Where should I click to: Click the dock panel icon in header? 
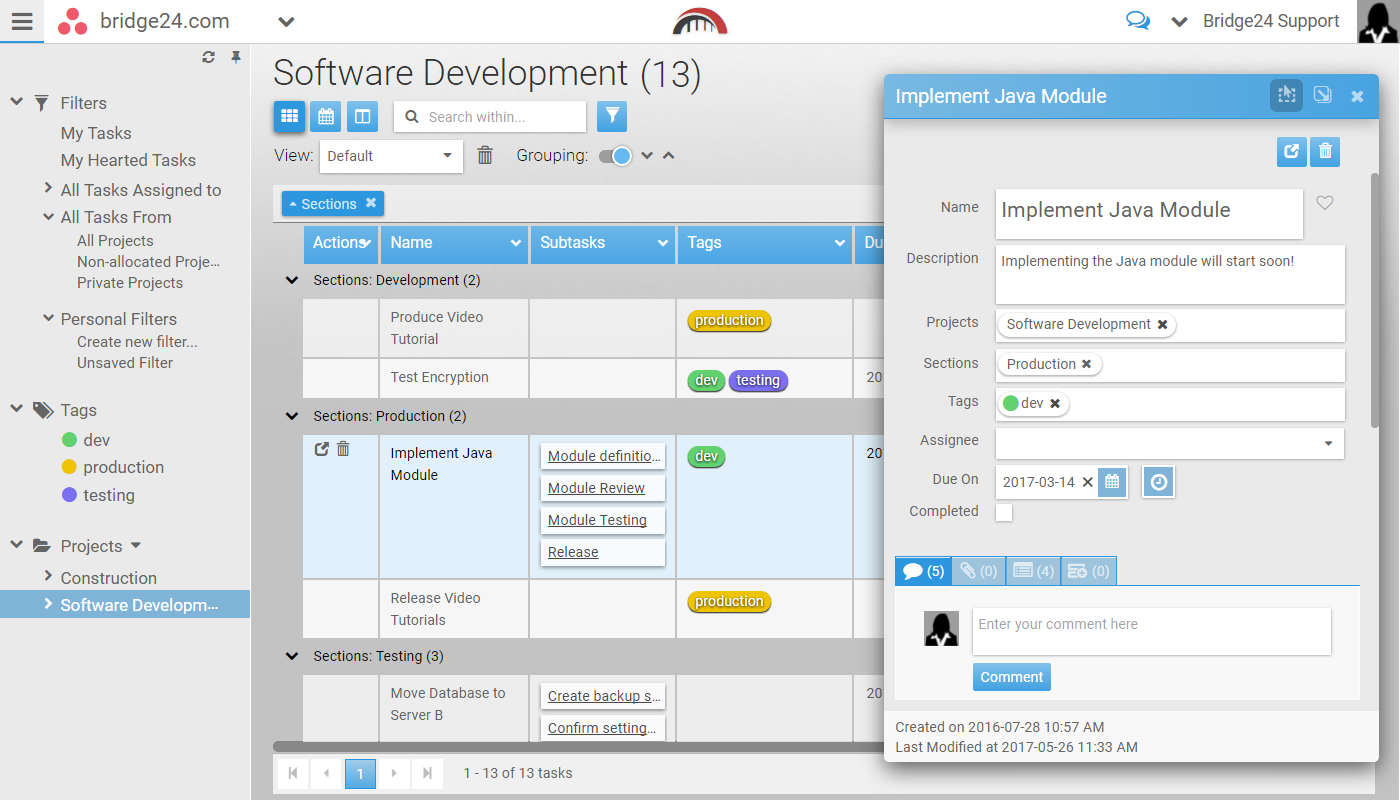(1287, 96)
